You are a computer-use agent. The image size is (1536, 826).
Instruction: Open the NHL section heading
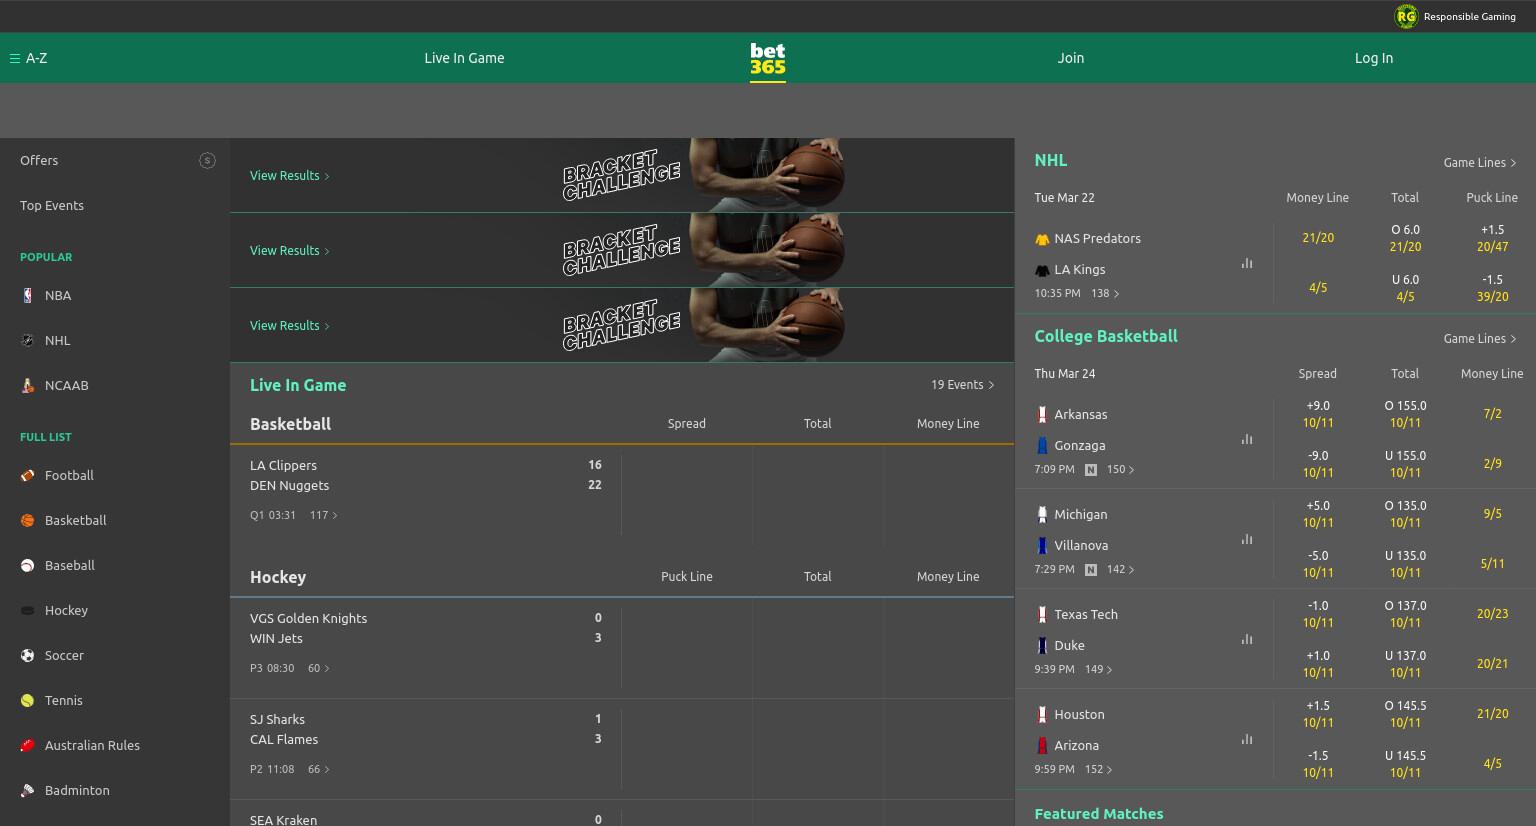click(x=1051, y=160)
